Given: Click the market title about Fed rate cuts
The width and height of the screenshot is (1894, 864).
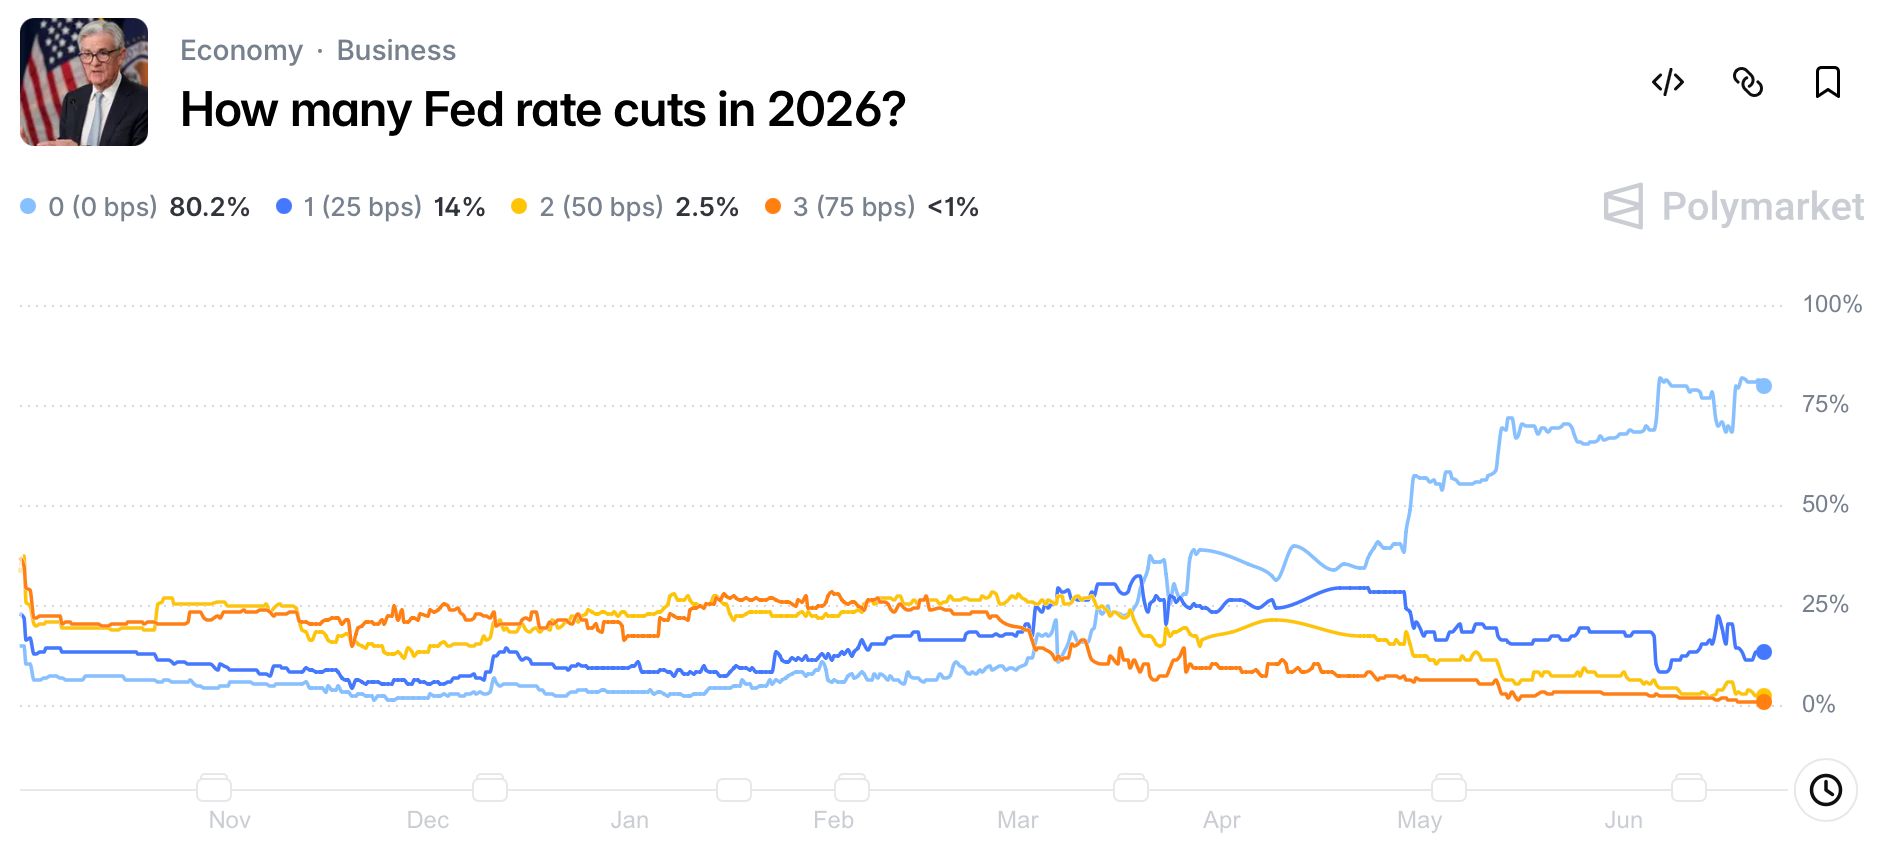Looking at the screenshot, I should 543,109.
